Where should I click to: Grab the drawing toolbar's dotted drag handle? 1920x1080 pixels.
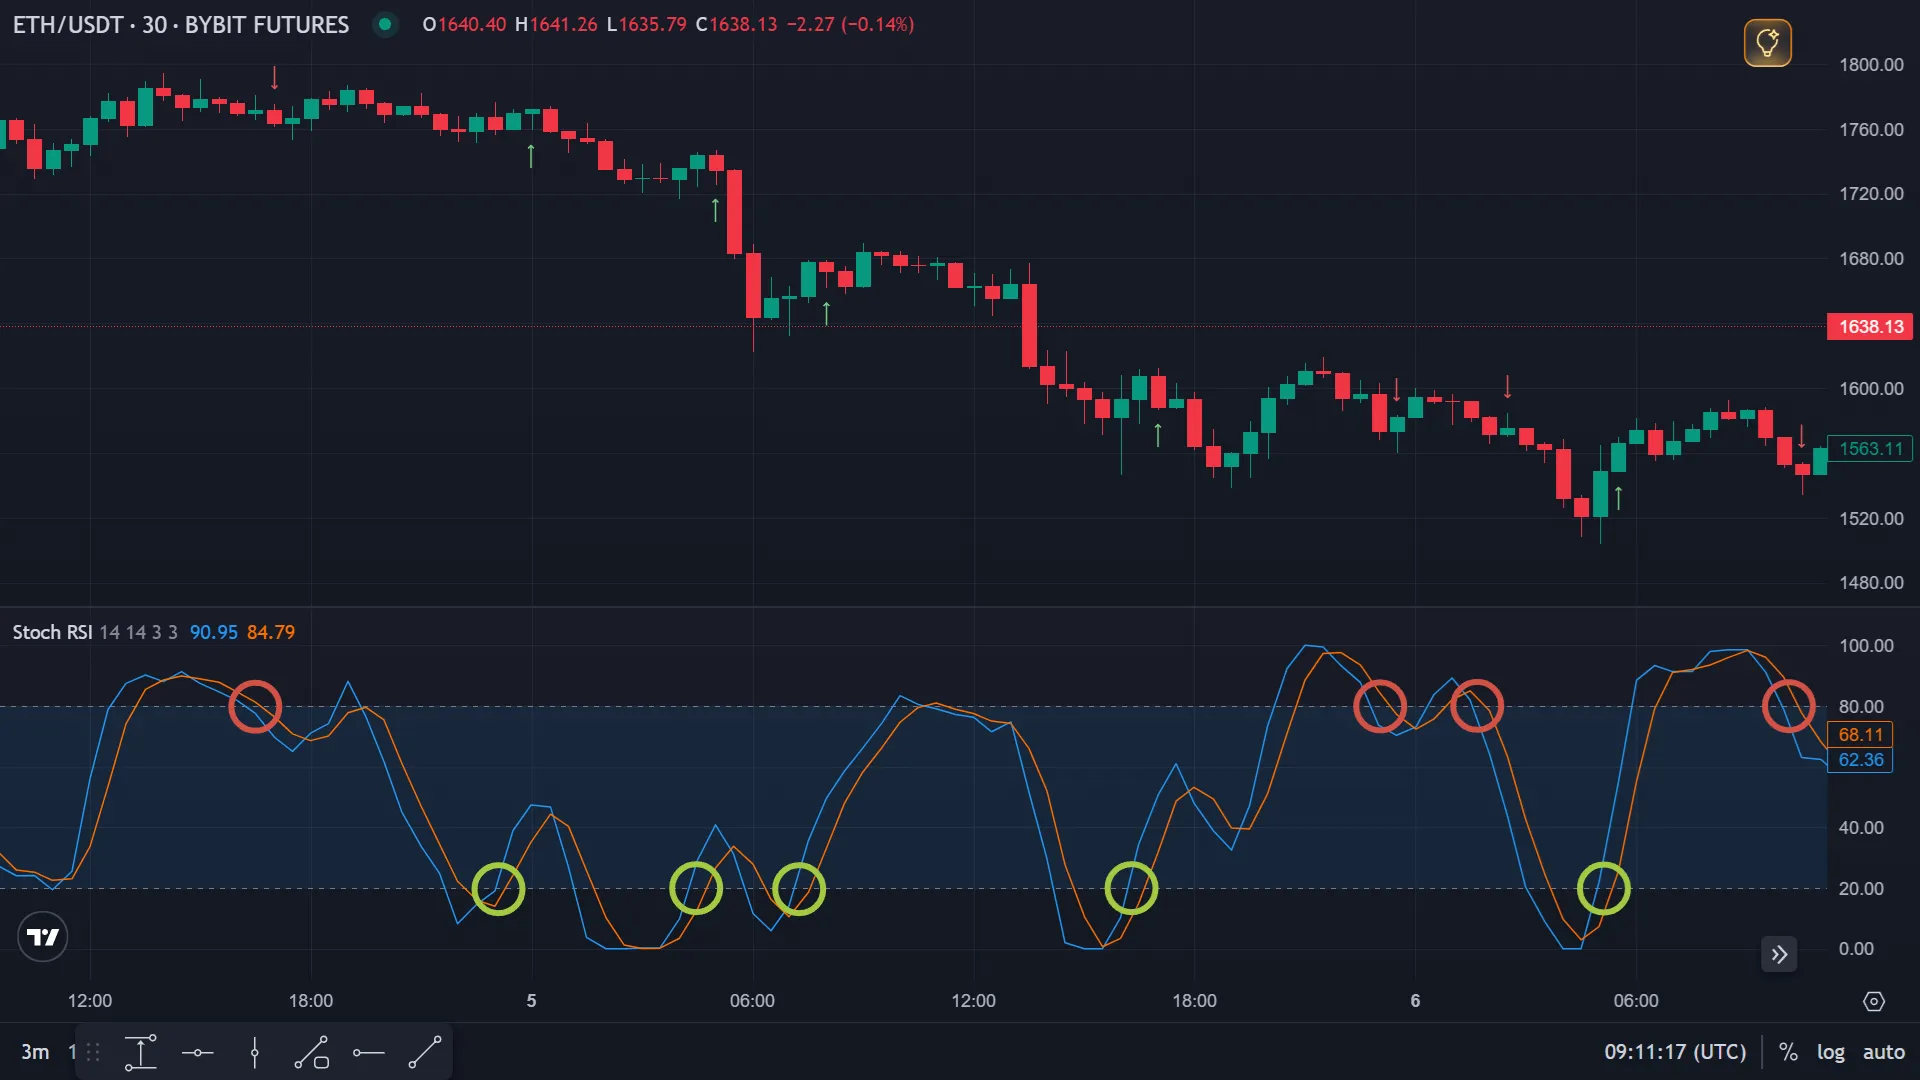pyautogui.click(x=93, y=1052)
